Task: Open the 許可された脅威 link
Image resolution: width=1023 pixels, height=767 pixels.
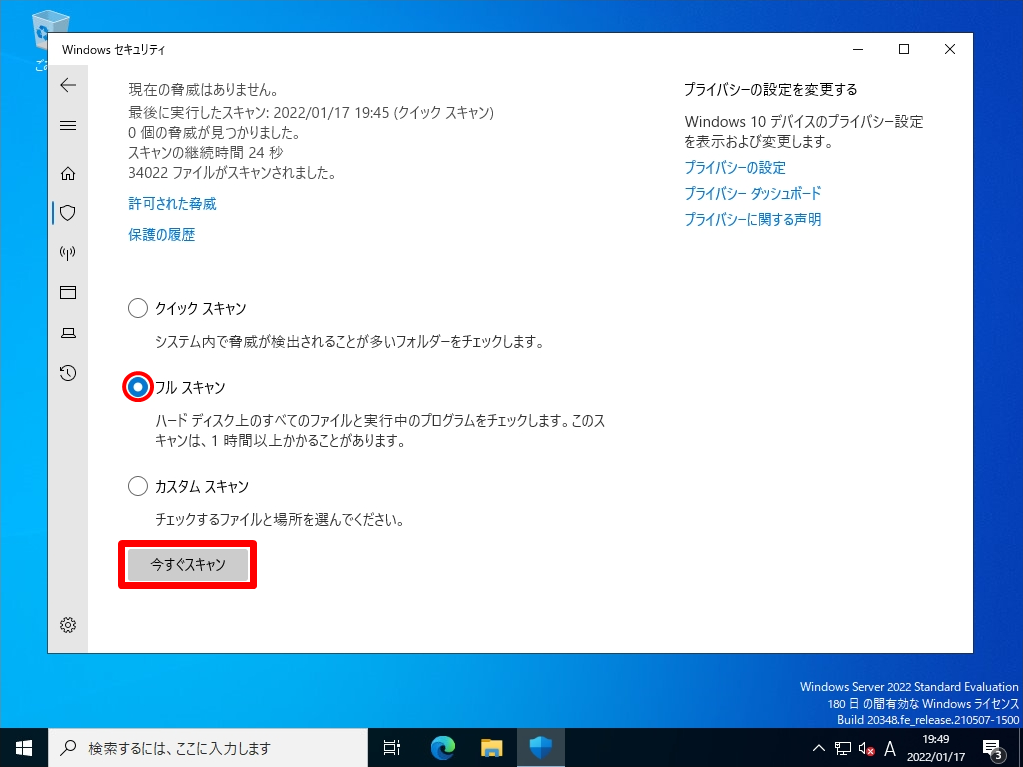Action: click(172, 204)
